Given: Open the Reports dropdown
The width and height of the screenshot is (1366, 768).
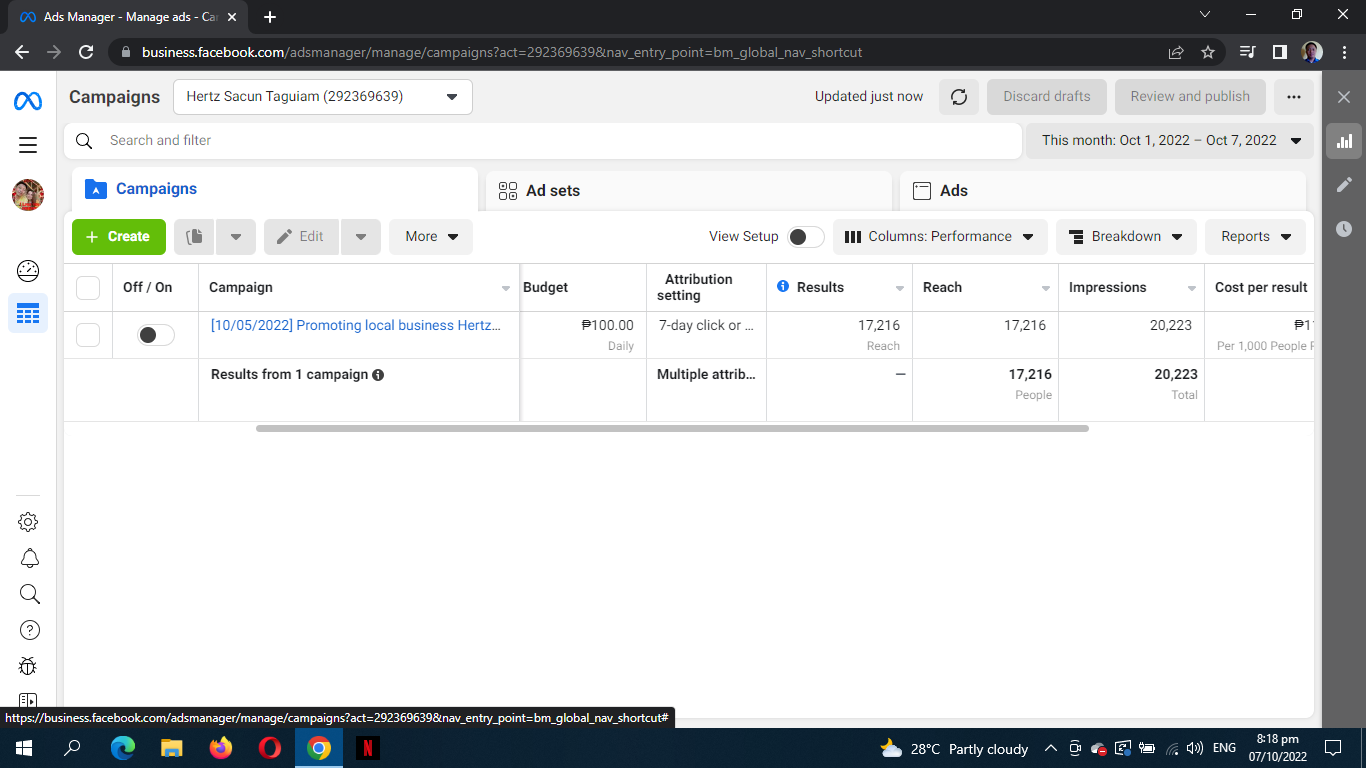Looking at the screenshot, I should pos(1255,237).
